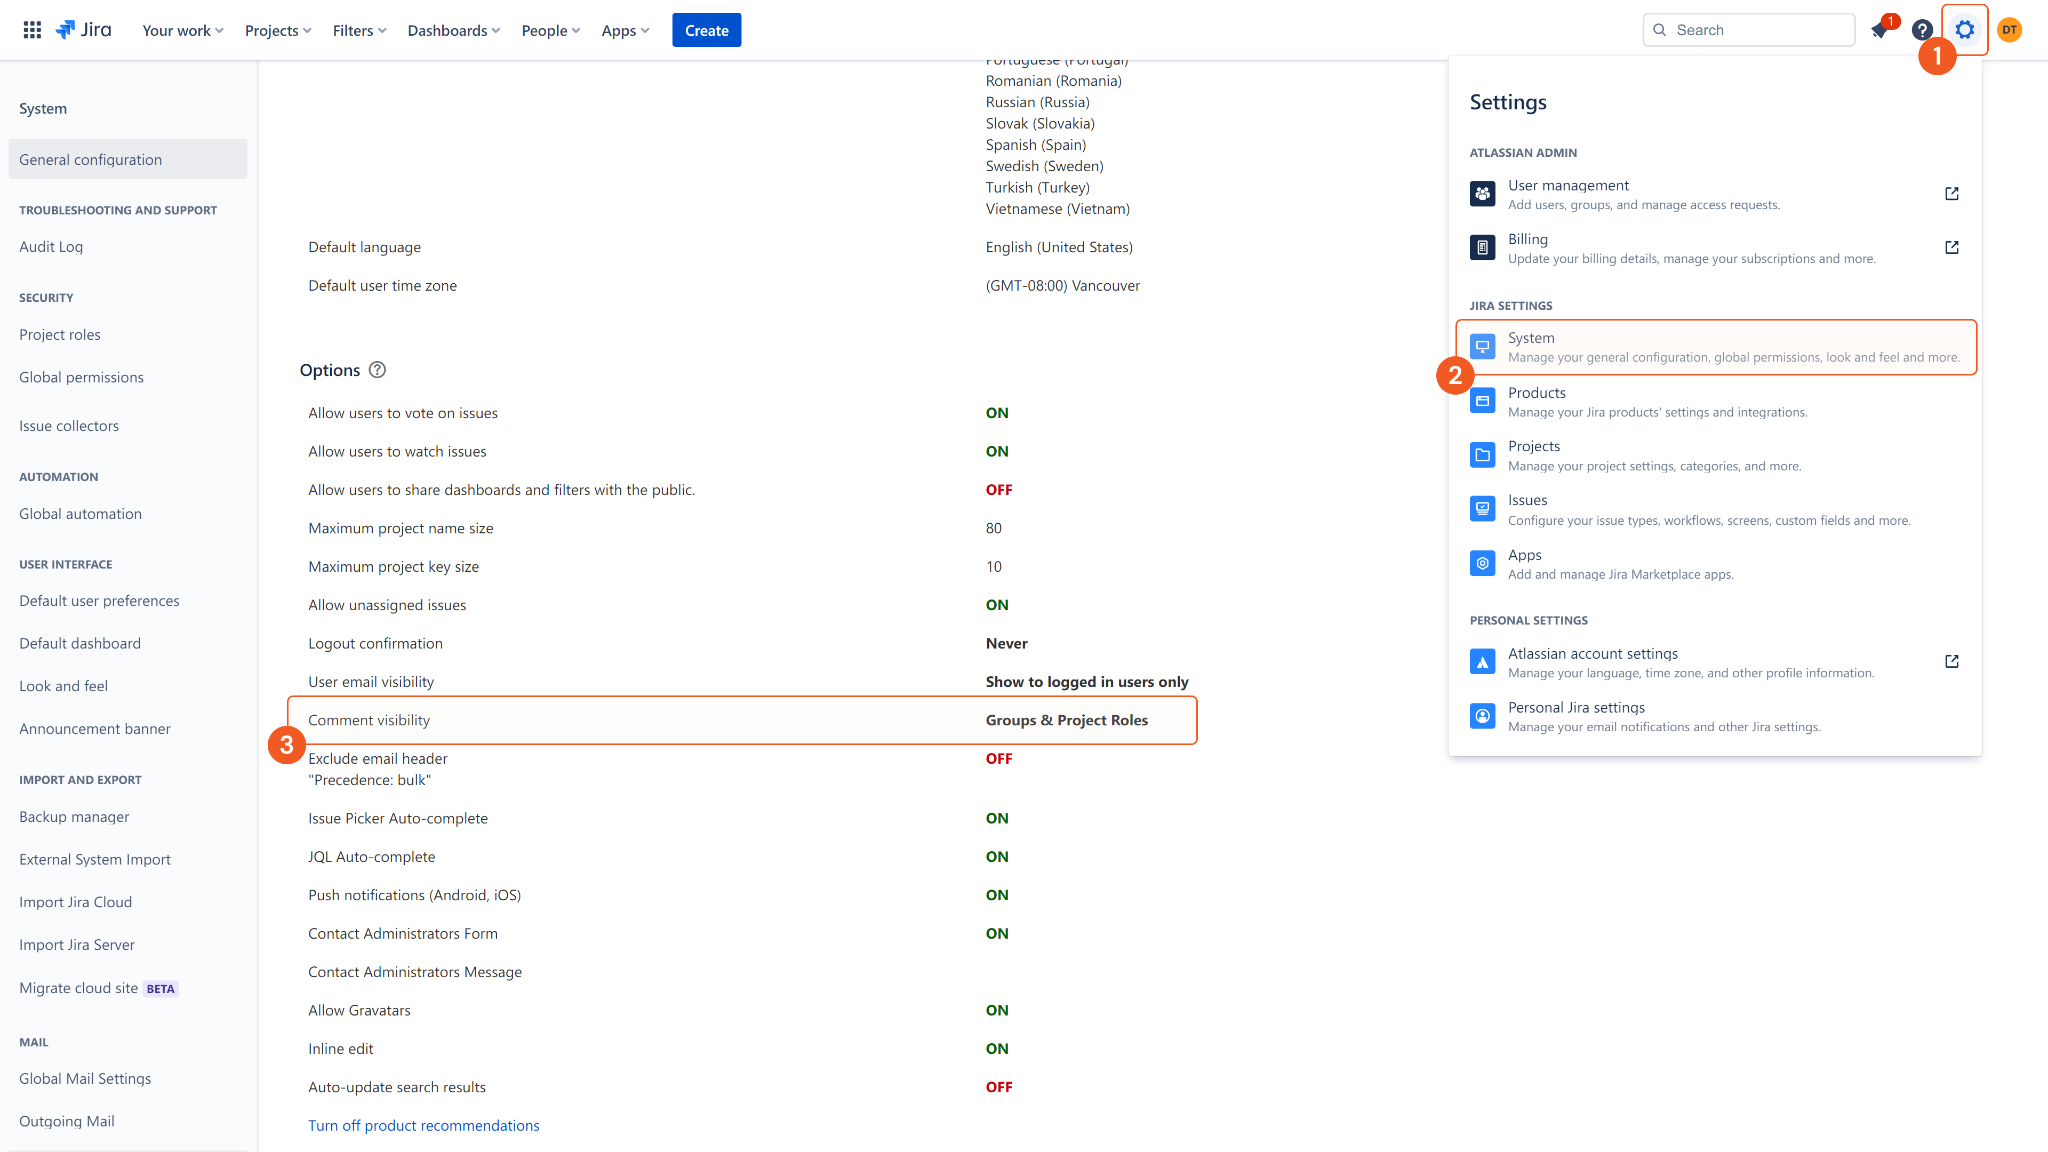The width and height of the screenshot is (2048, 1152).
Task: Open the Dashboards dropdown
Action: (453, 30)
